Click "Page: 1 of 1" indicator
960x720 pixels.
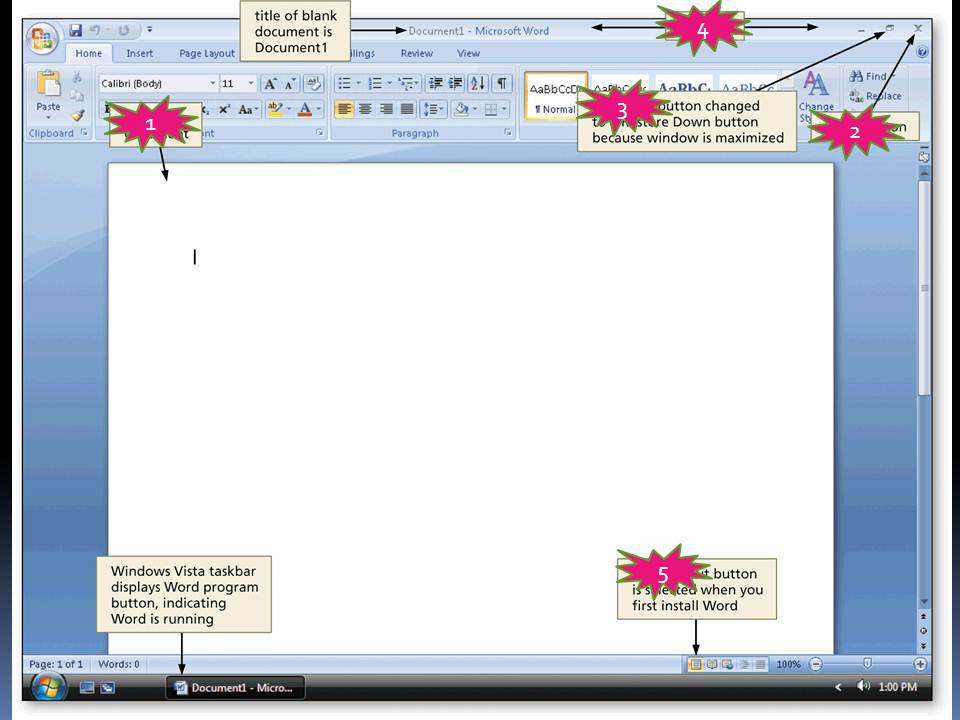pos(56,664)
